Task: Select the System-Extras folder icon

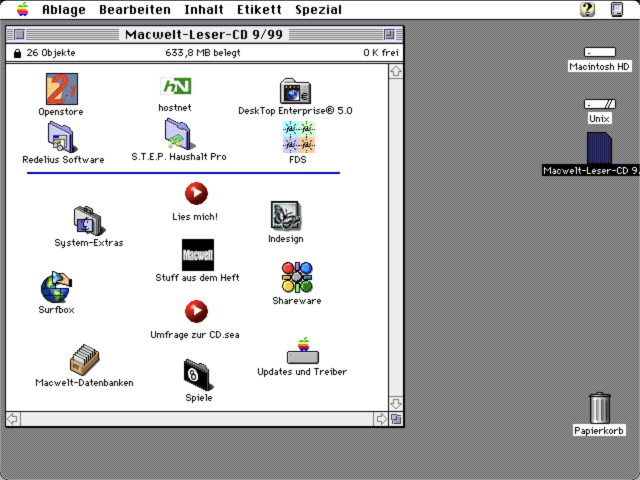Action: (x=89, y=220)
